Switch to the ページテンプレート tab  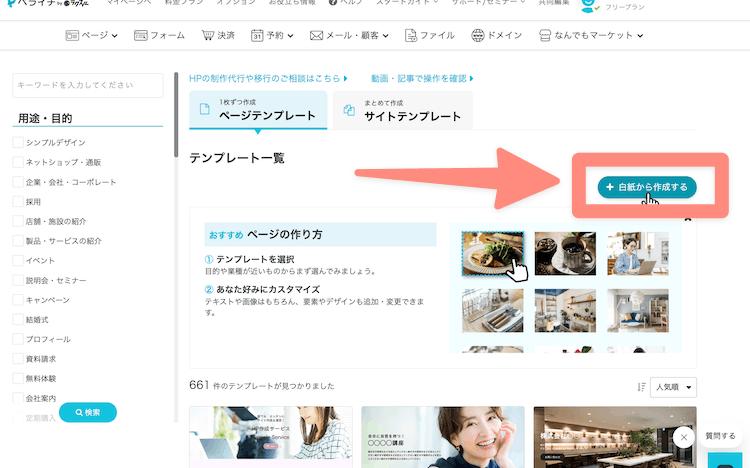tap(258, 110)
